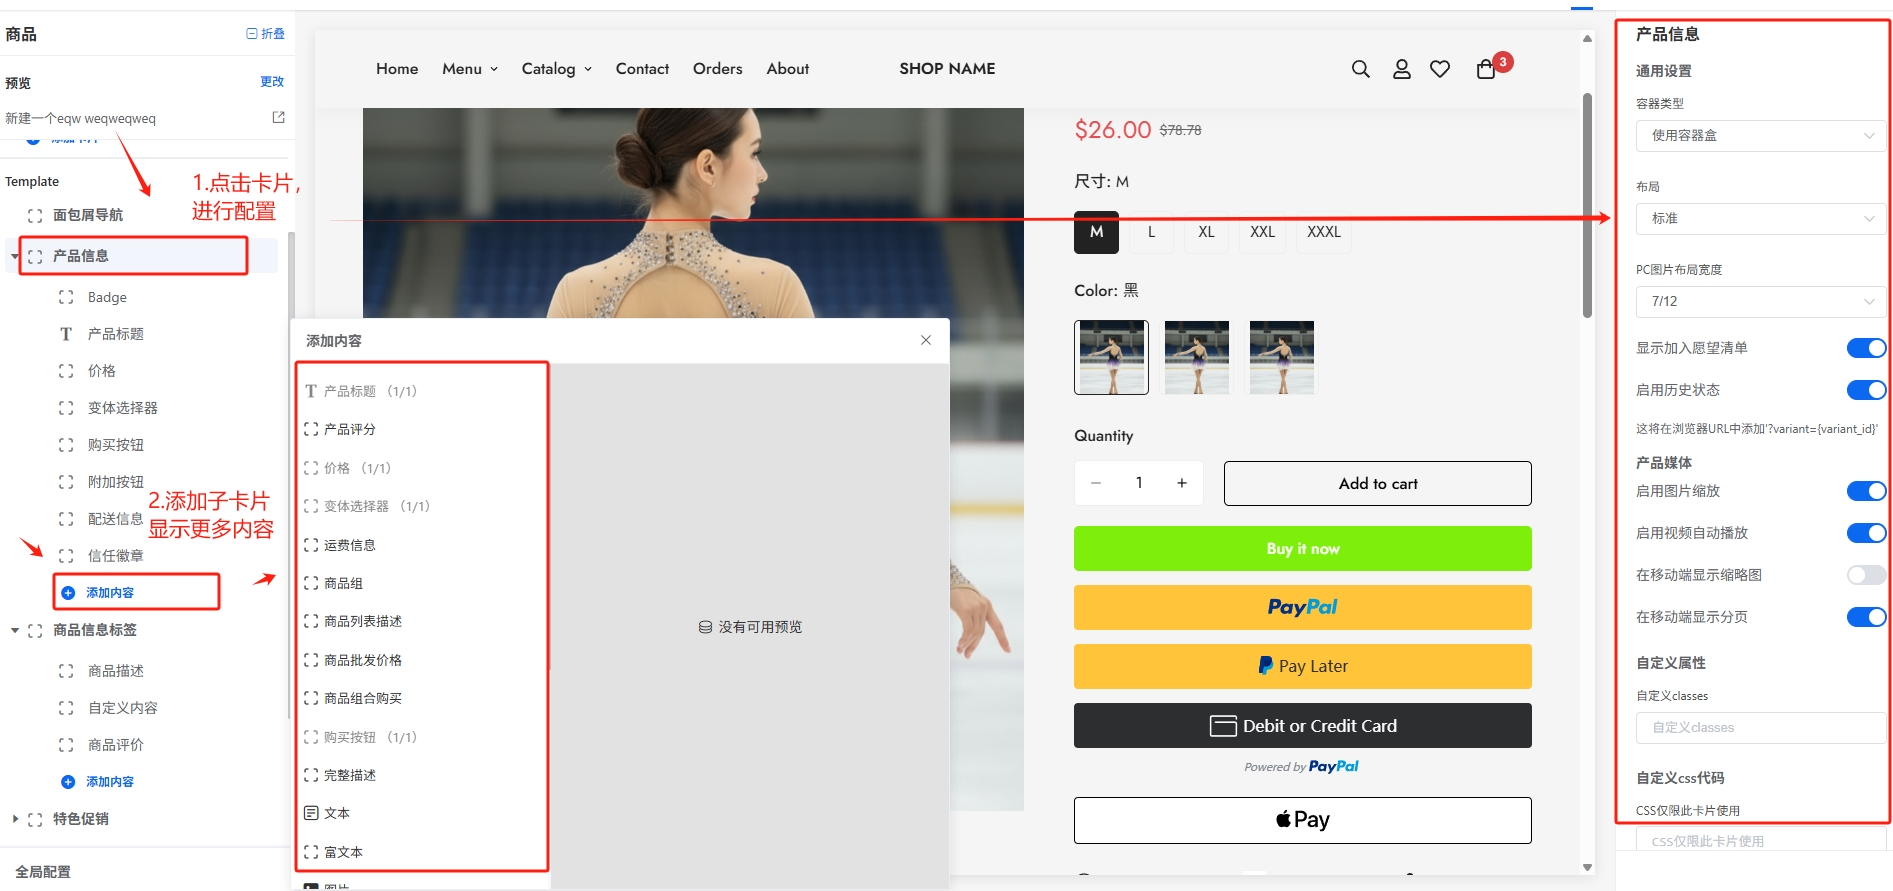Expand the 特色促销 tree section

click(15, 819)
